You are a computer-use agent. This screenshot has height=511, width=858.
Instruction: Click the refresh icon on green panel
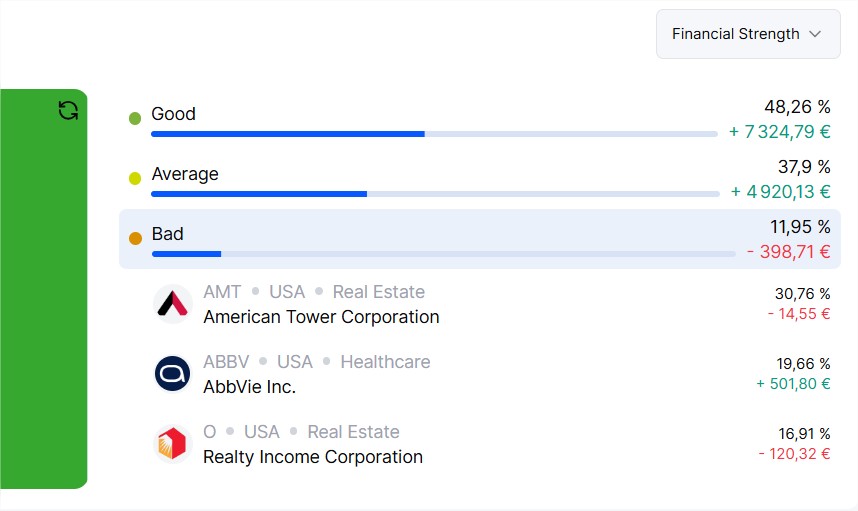[x=68, y=111]
